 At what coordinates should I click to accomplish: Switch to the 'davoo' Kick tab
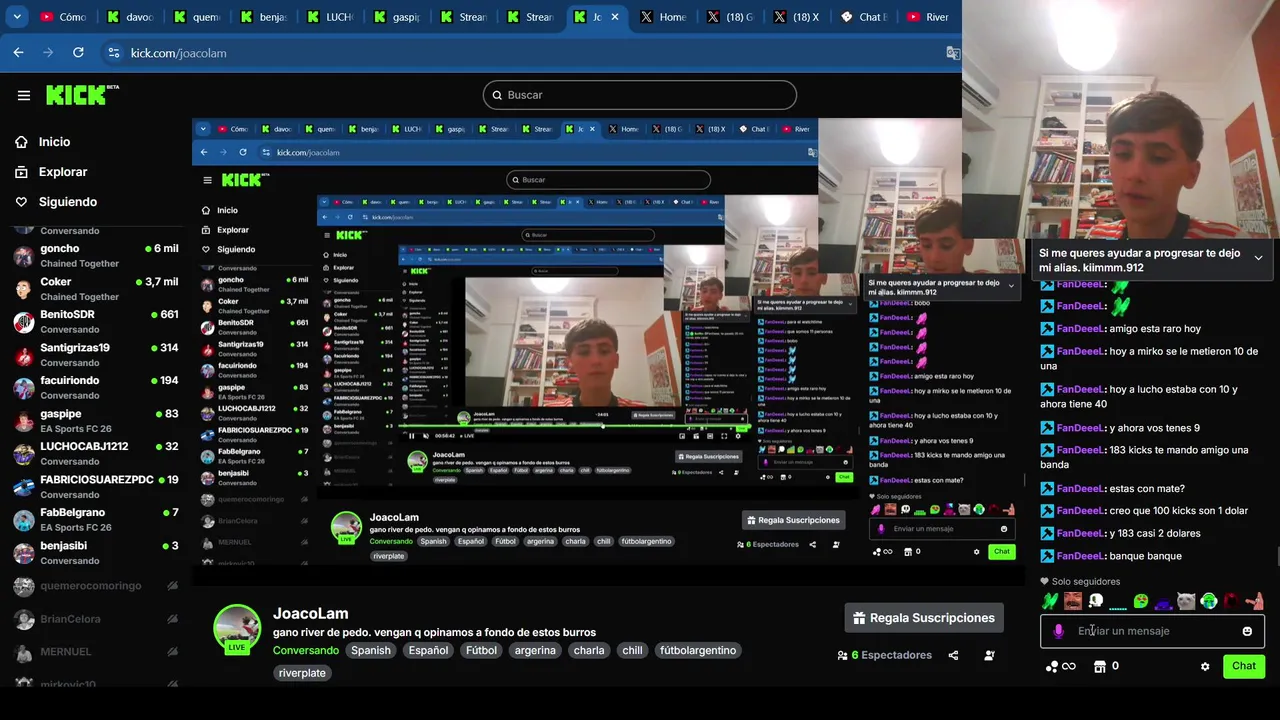[x=130, y=17]
